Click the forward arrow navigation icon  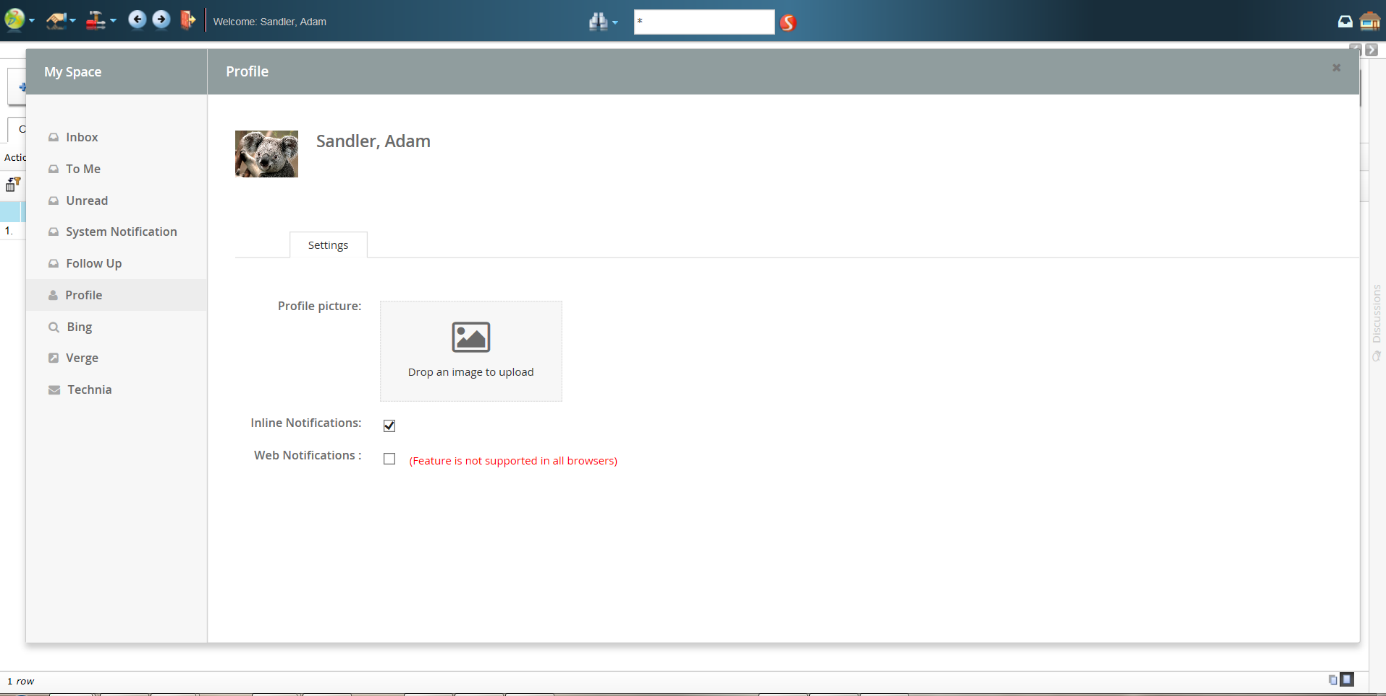click(161, 20)
